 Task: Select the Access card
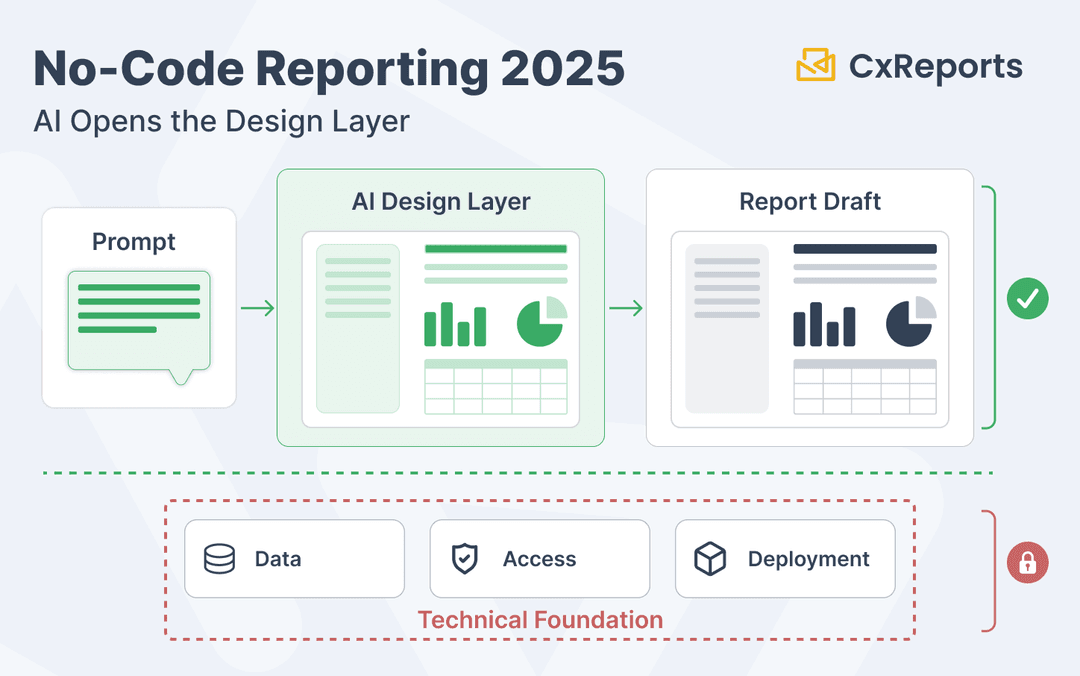click(x=540, y=559)
